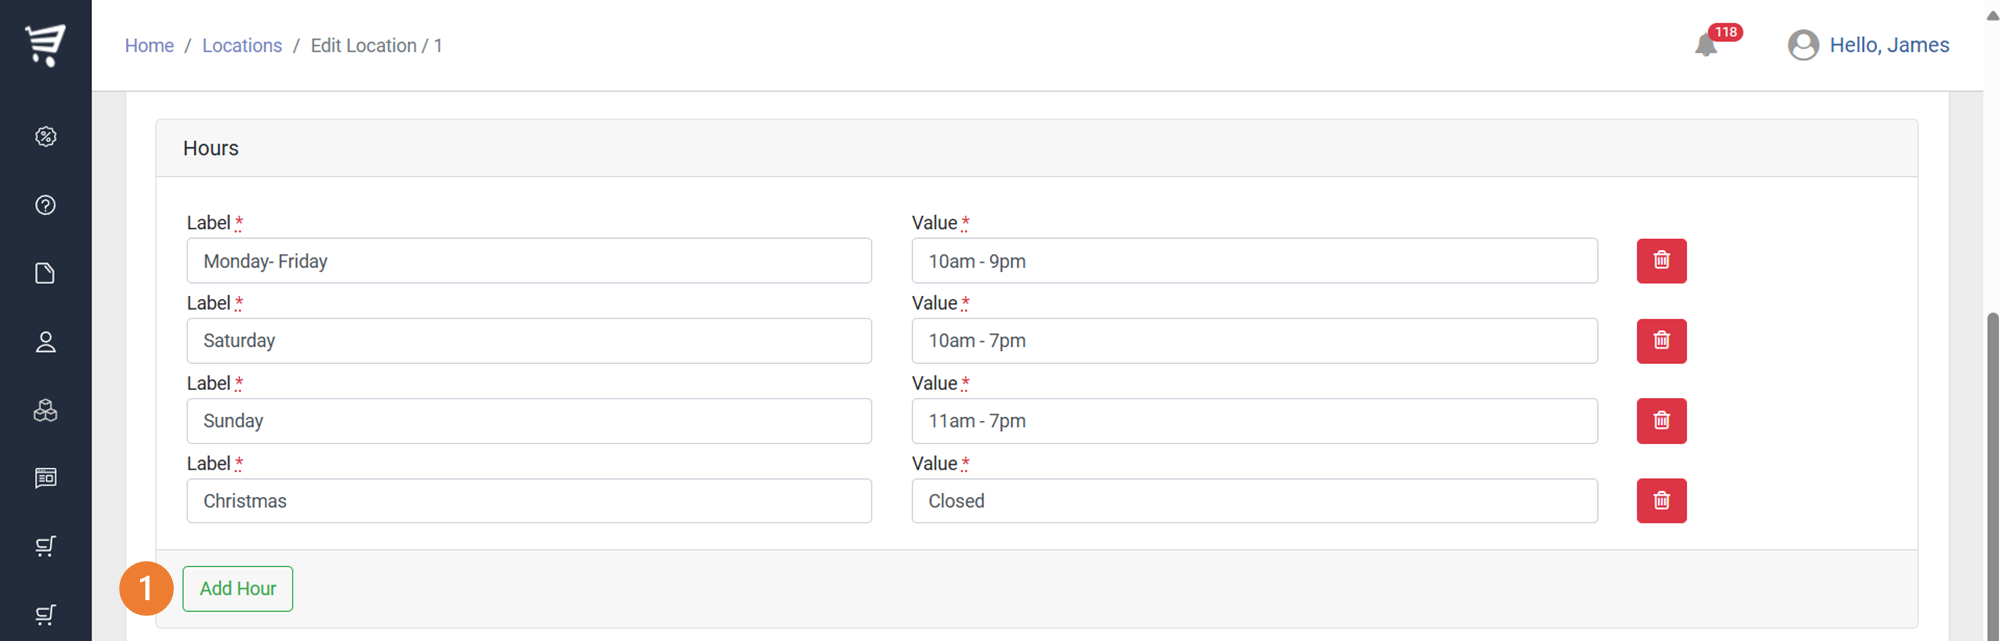The image size is (2000, 641).
Task: Delete the Saturday hours row
Action: tap(1661, 341)
